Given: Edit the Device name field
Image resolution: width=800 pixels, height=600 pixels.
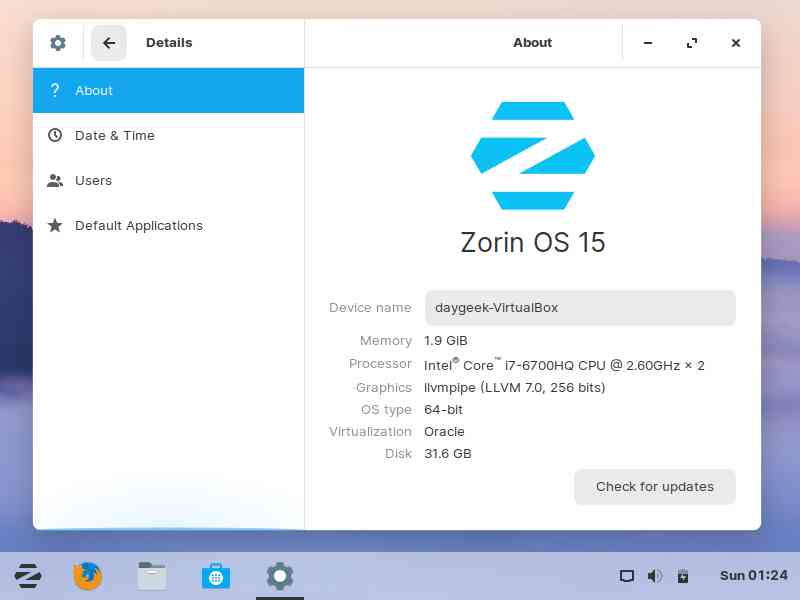Looking at the screenshot, I should point(580,308).
